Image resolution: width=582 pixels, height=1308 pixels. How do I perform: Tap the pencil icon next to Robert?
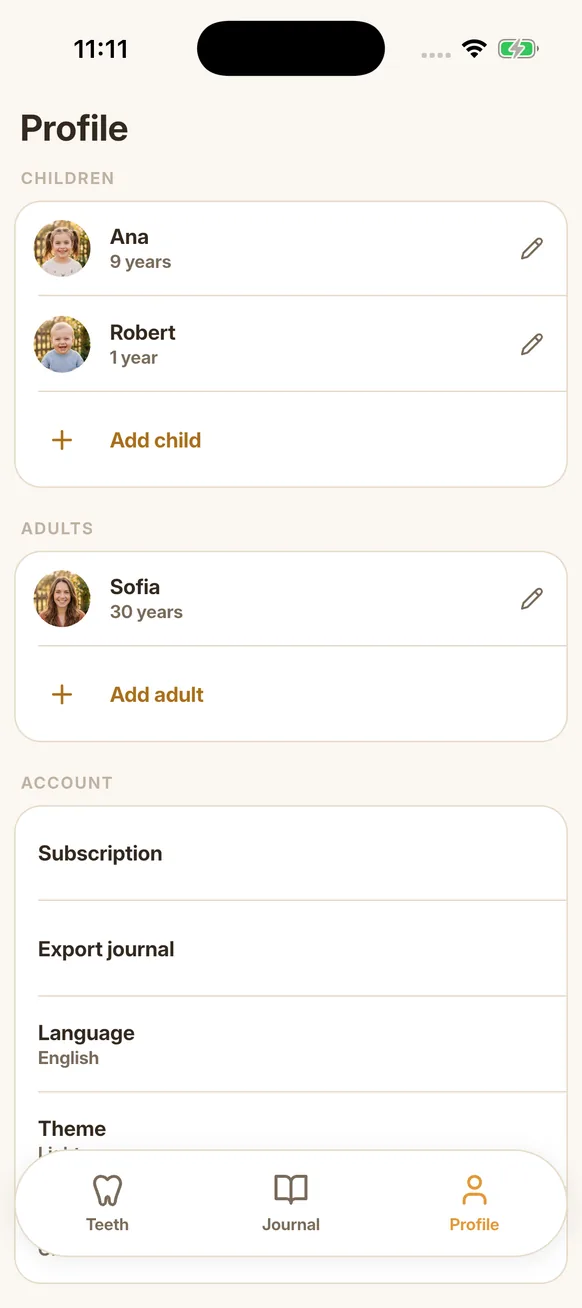(532, 344)
